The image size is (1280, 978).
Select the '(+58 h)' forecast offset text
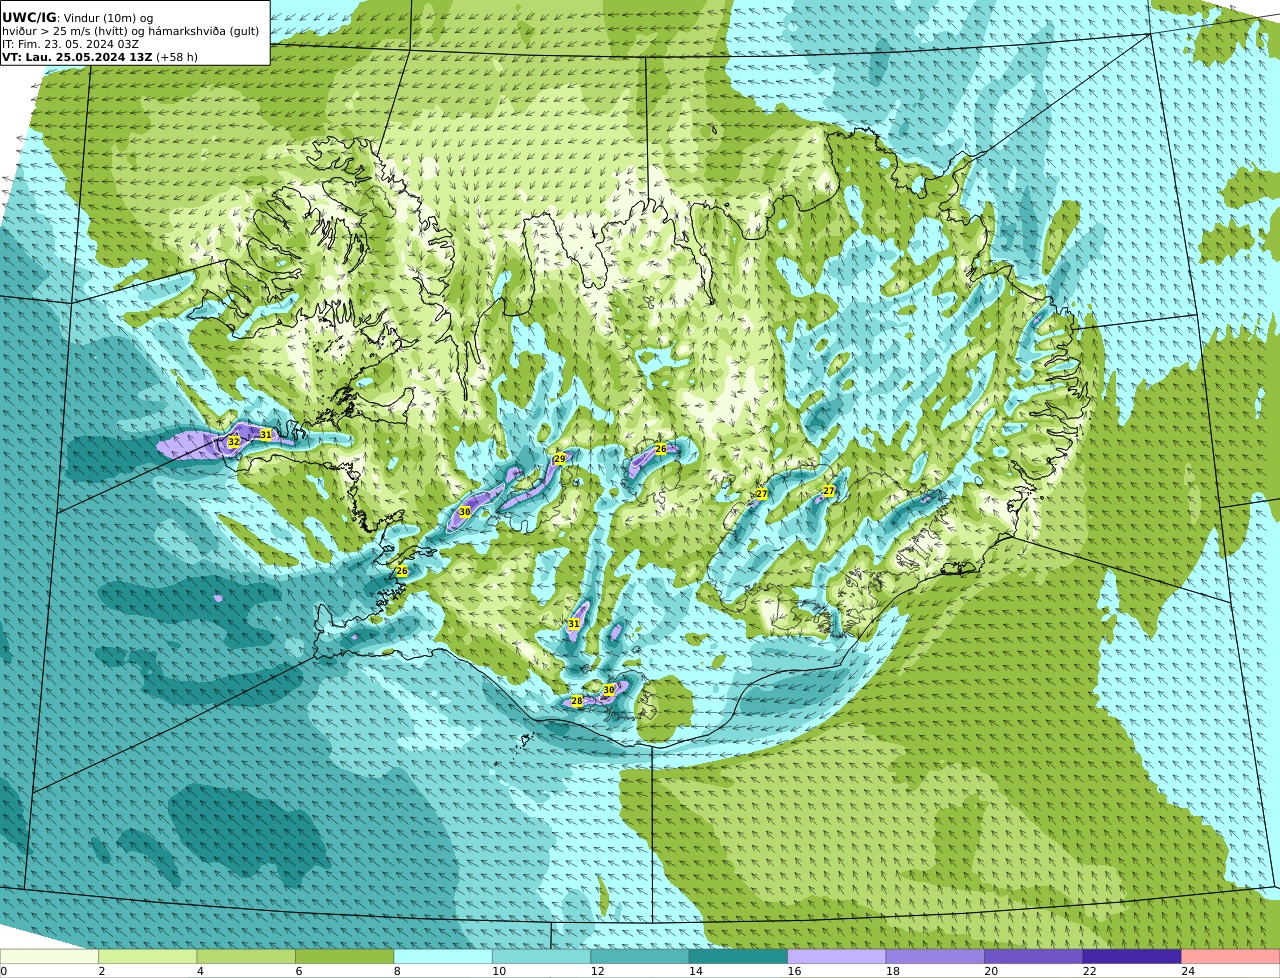click(177, 57)
